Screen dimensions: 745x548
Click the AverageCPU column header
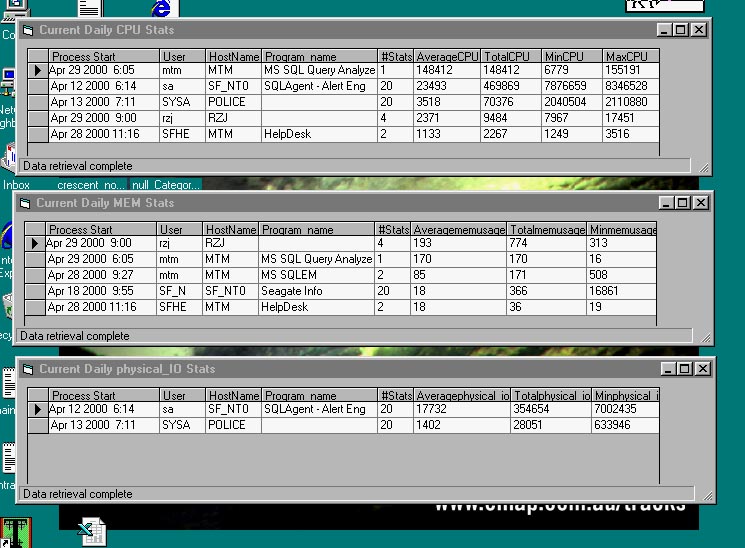[447, 56]
